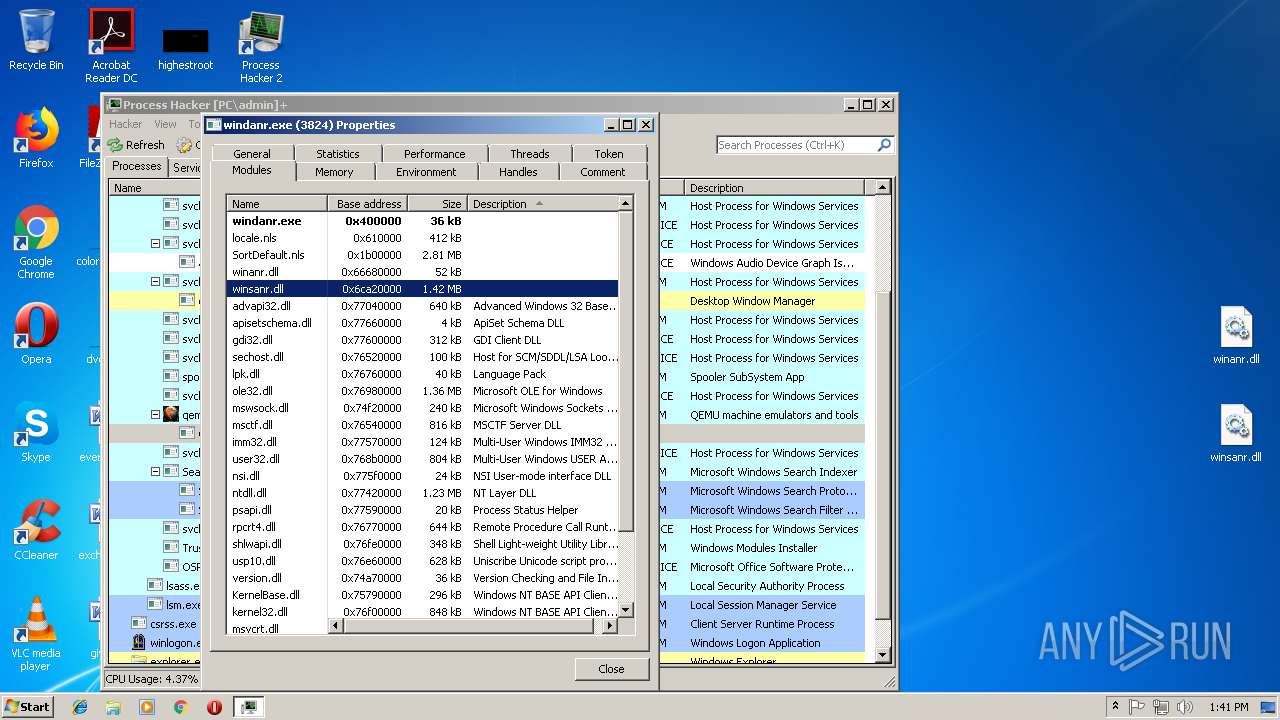Select winanr.dll module in list
The width and height of the screenshot is (1280, 720).
pos(423,272)
